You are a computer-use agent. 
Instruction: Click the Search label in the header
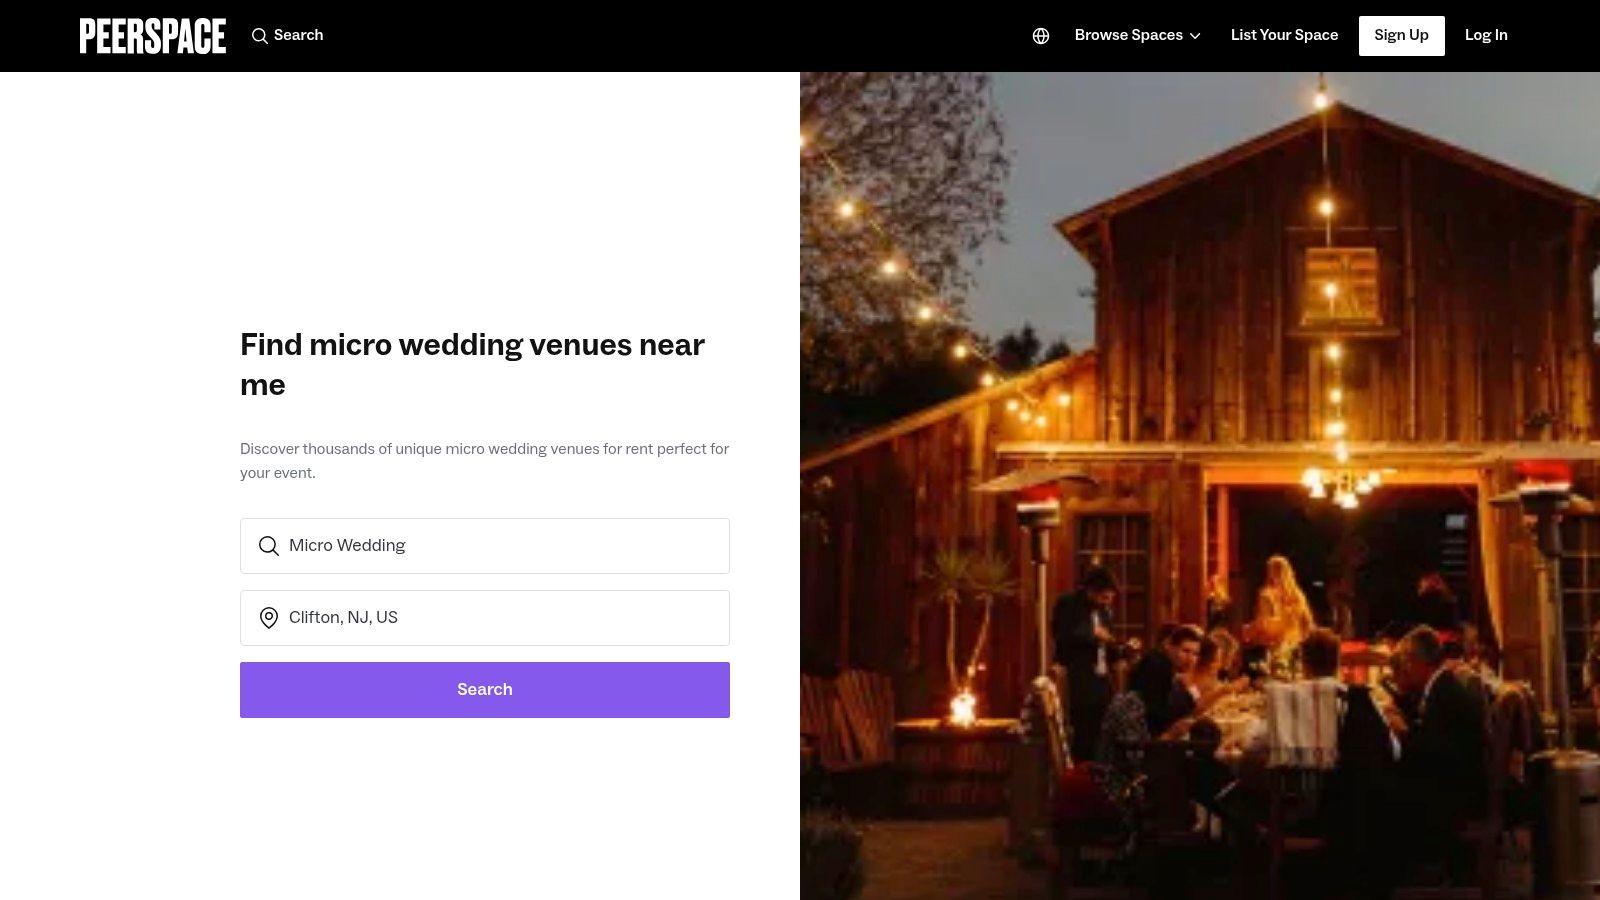(x=298, y=36)
